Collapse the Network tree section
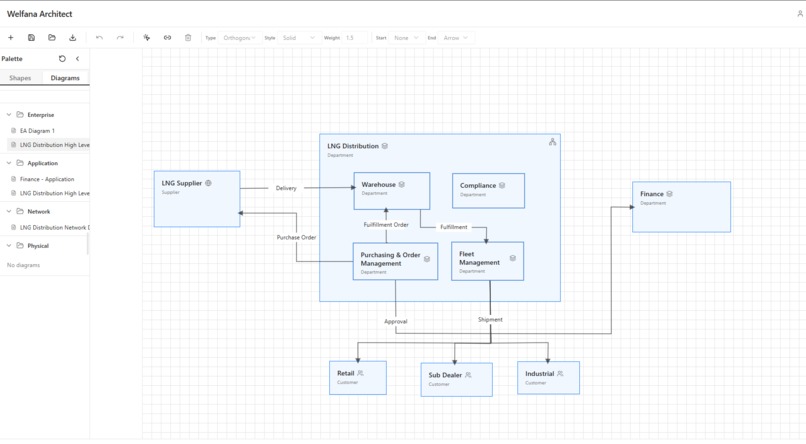 click(9, 211)
